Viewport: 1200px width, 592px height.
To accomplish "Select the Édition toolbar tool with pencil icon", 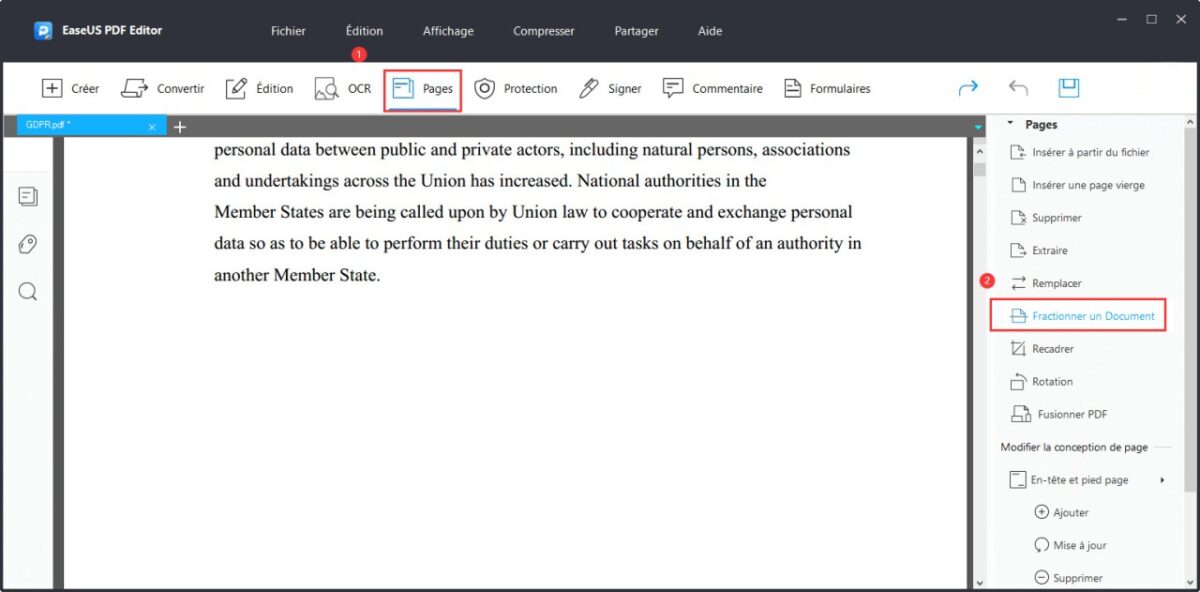I will (x=259, y=89).
